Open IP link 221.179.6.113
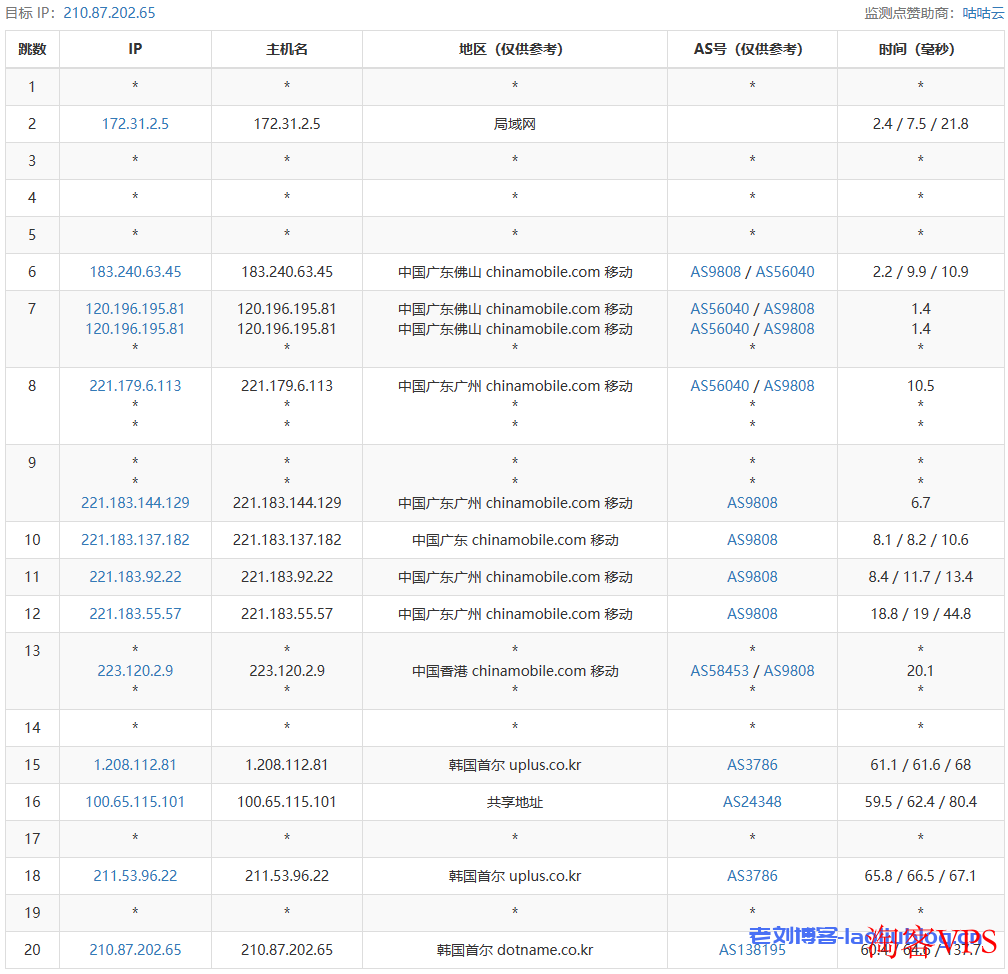The width and height of the screenshot is (1008, 974). click(x=135, y=386)
